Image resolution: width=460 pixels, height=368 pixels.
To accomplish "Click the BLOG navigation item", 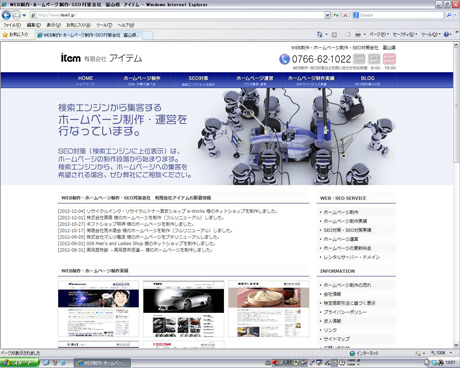I will point(367,80).
